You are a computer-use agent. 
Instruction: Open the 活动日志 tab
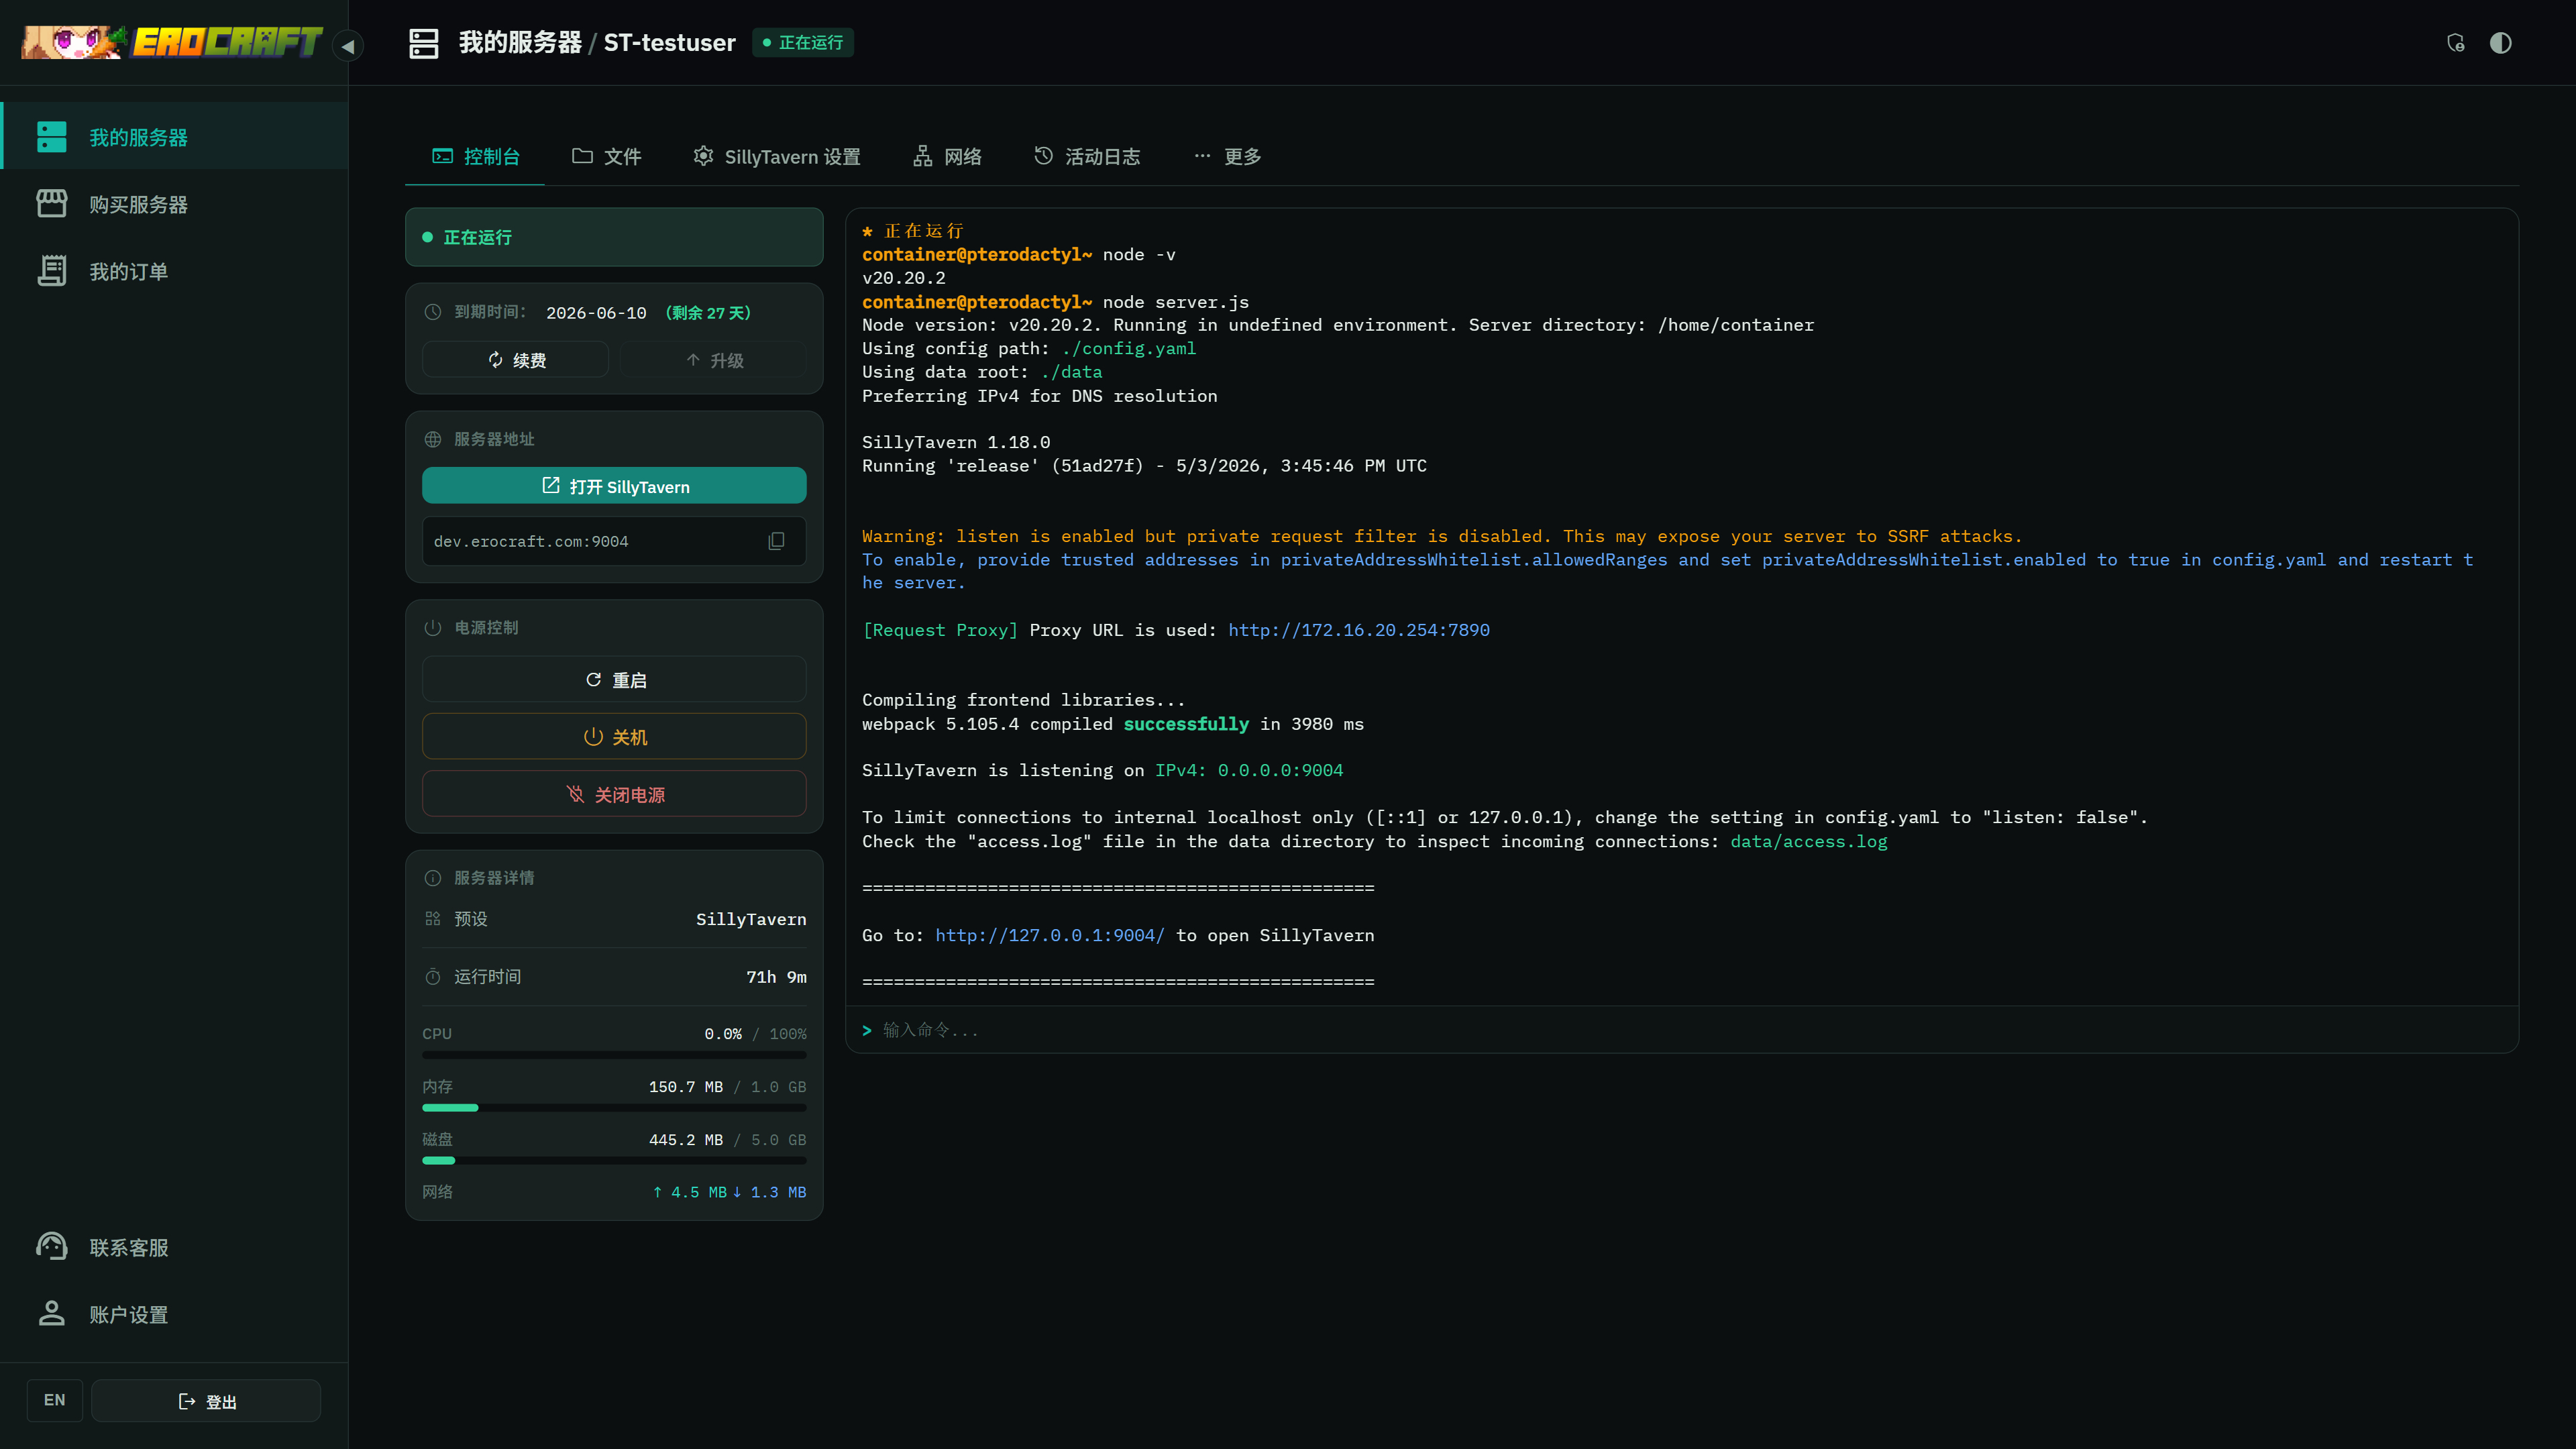pos(1087,156)
